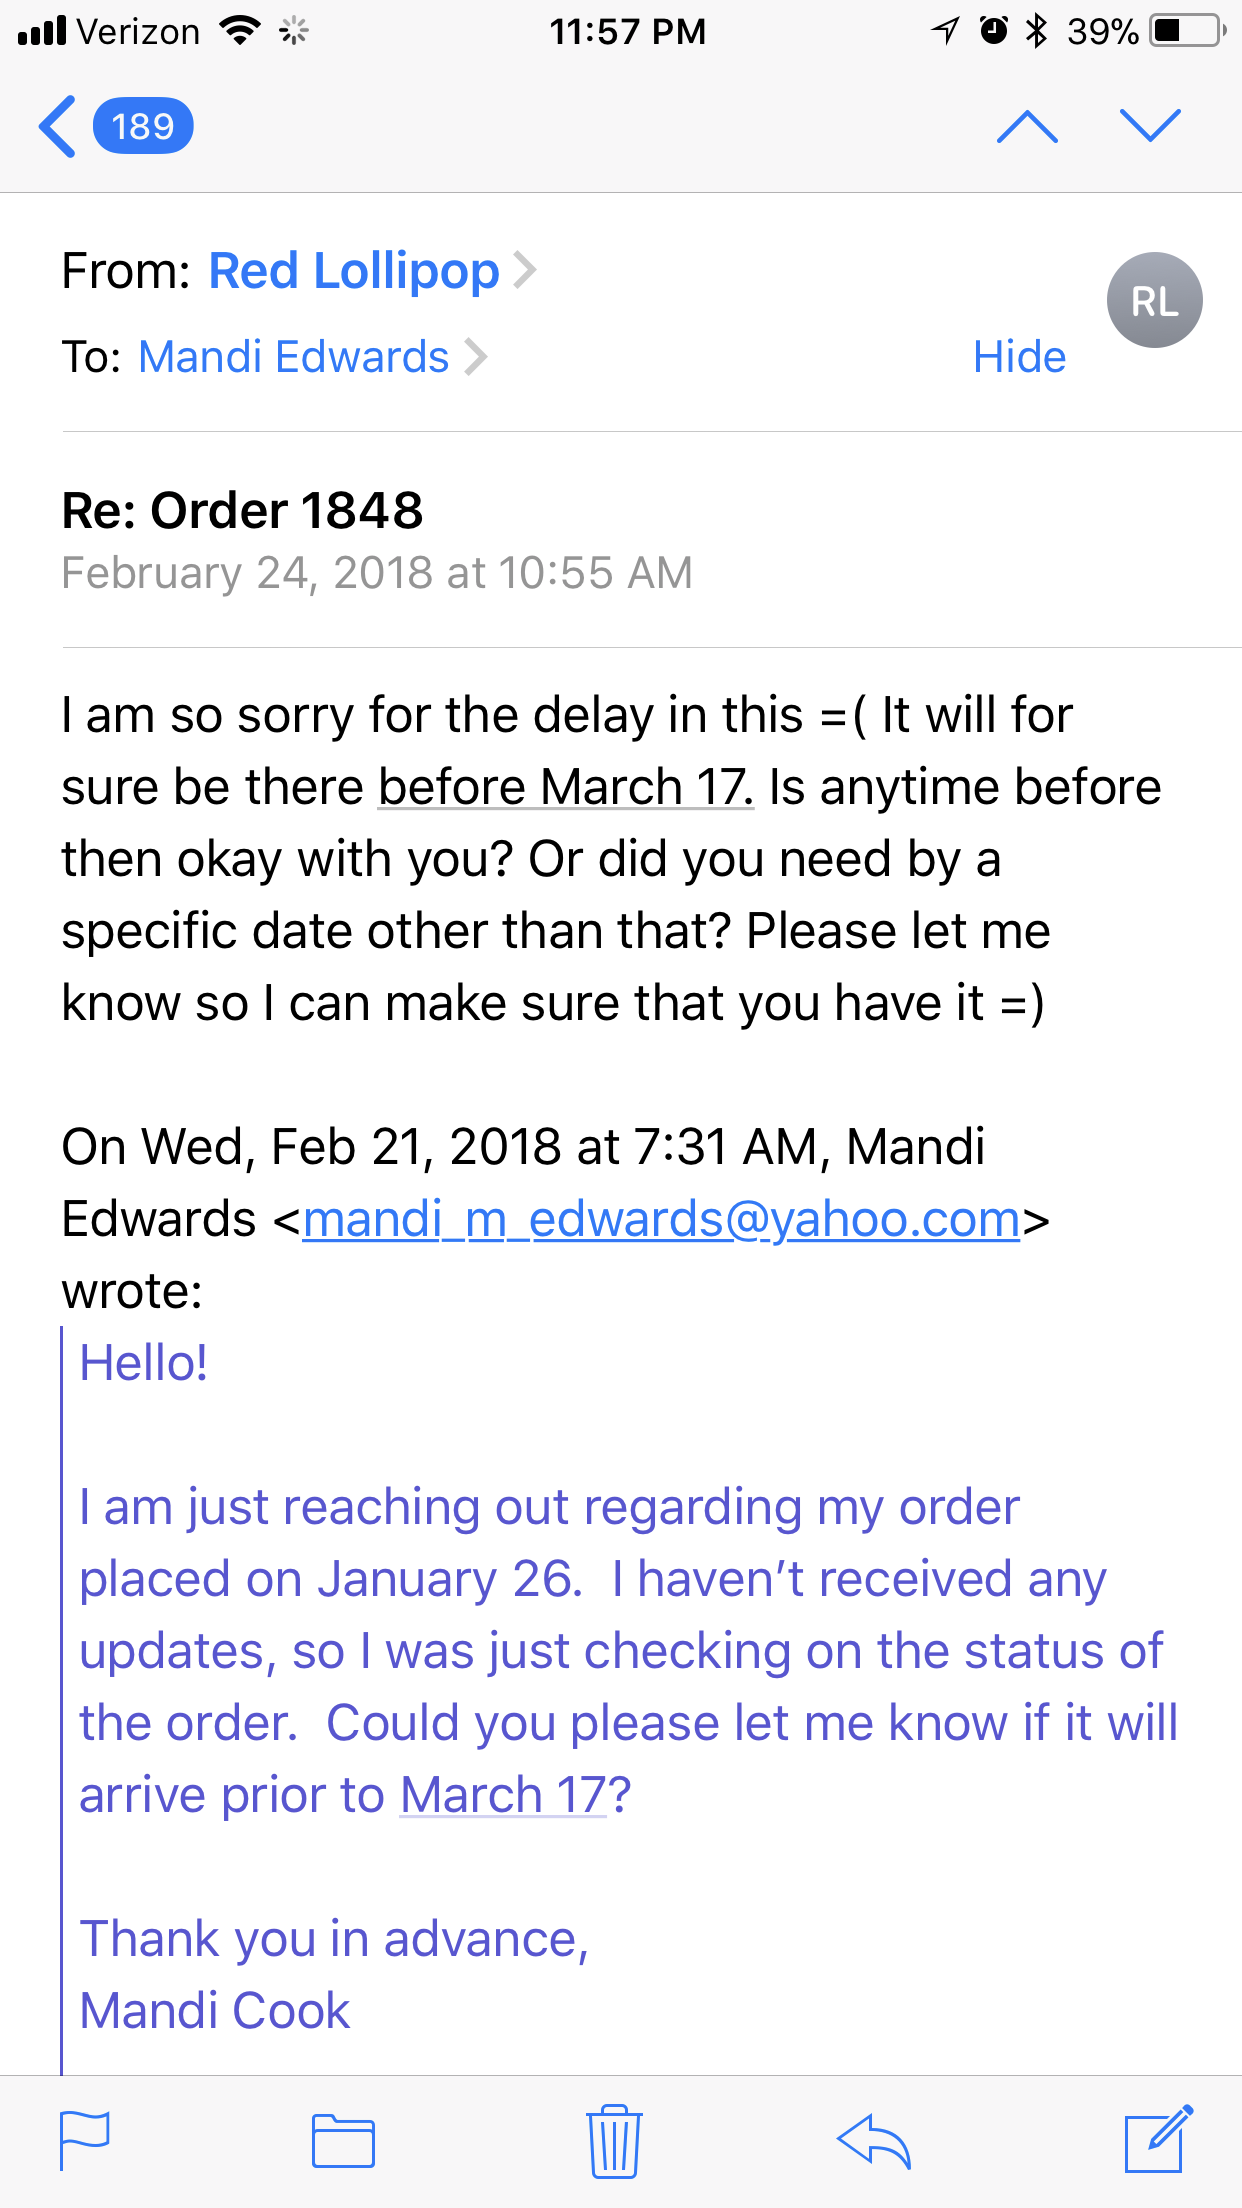1242x2208 pixels.
Task: Open reply options with the reply arrow
Action: [874, 2140]
